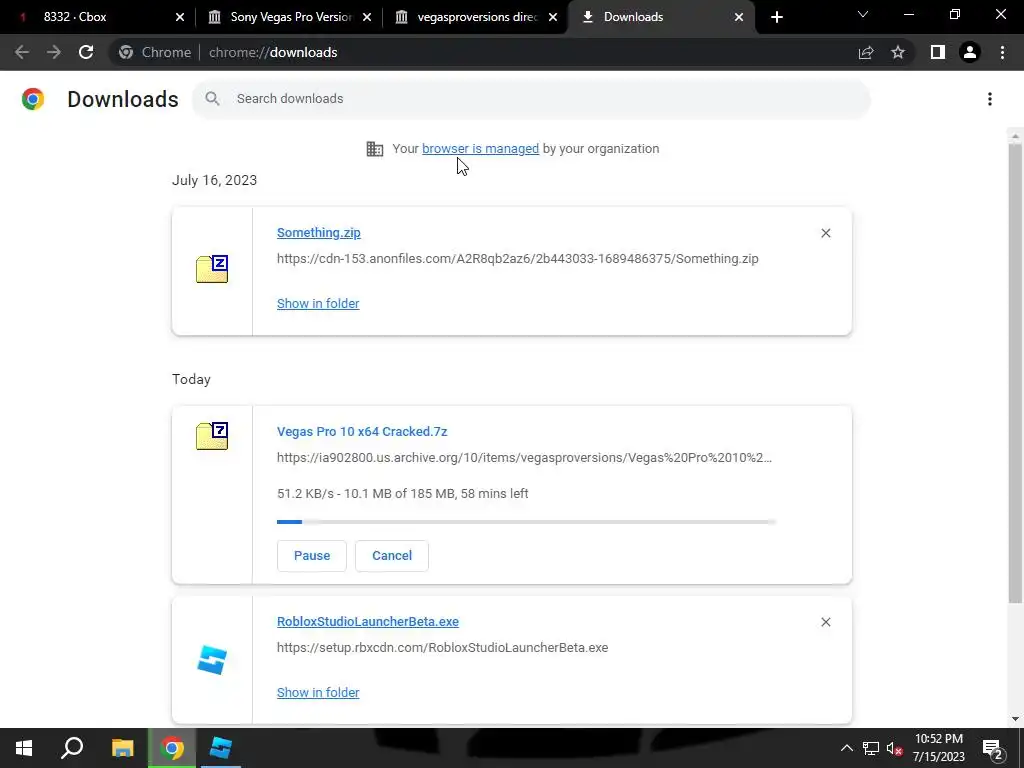
Task: Click the Vegas Pro 10 x64 Cracked.7z name
Action: (x=362, y=432)
